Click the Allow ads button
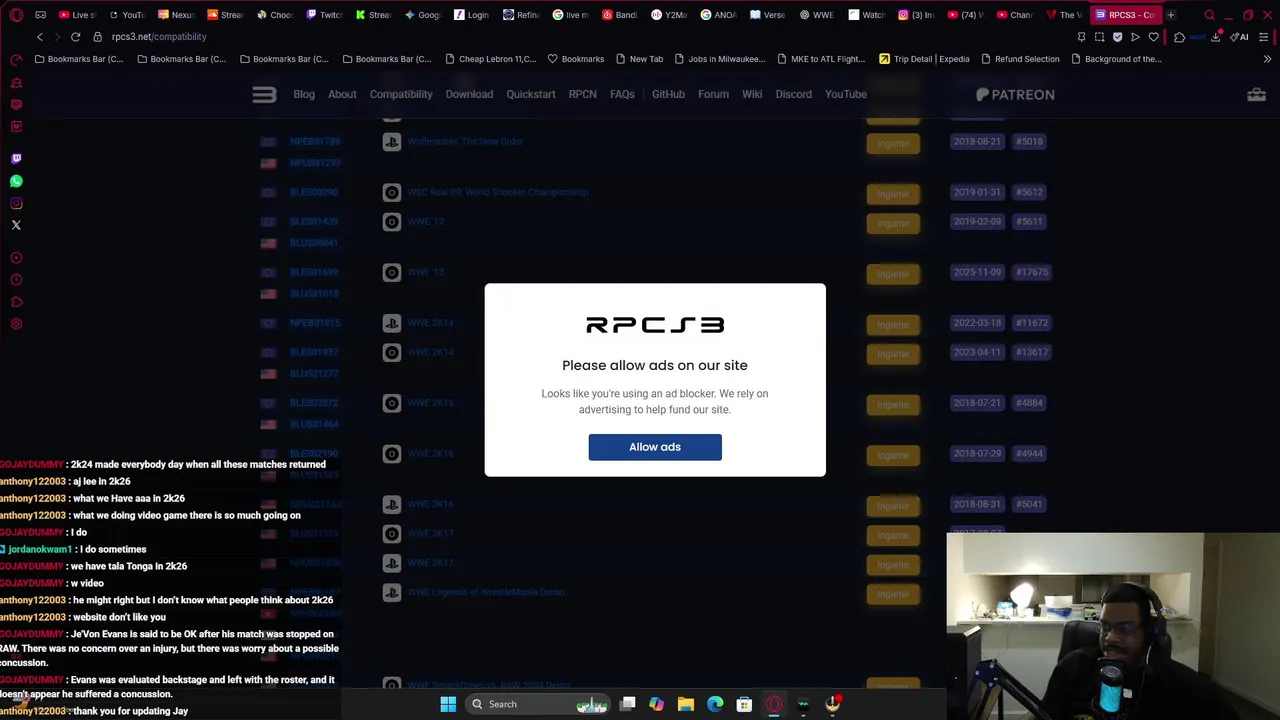Screen dimensions: 1280x720 pyautogui.click(x=655, y=447)
